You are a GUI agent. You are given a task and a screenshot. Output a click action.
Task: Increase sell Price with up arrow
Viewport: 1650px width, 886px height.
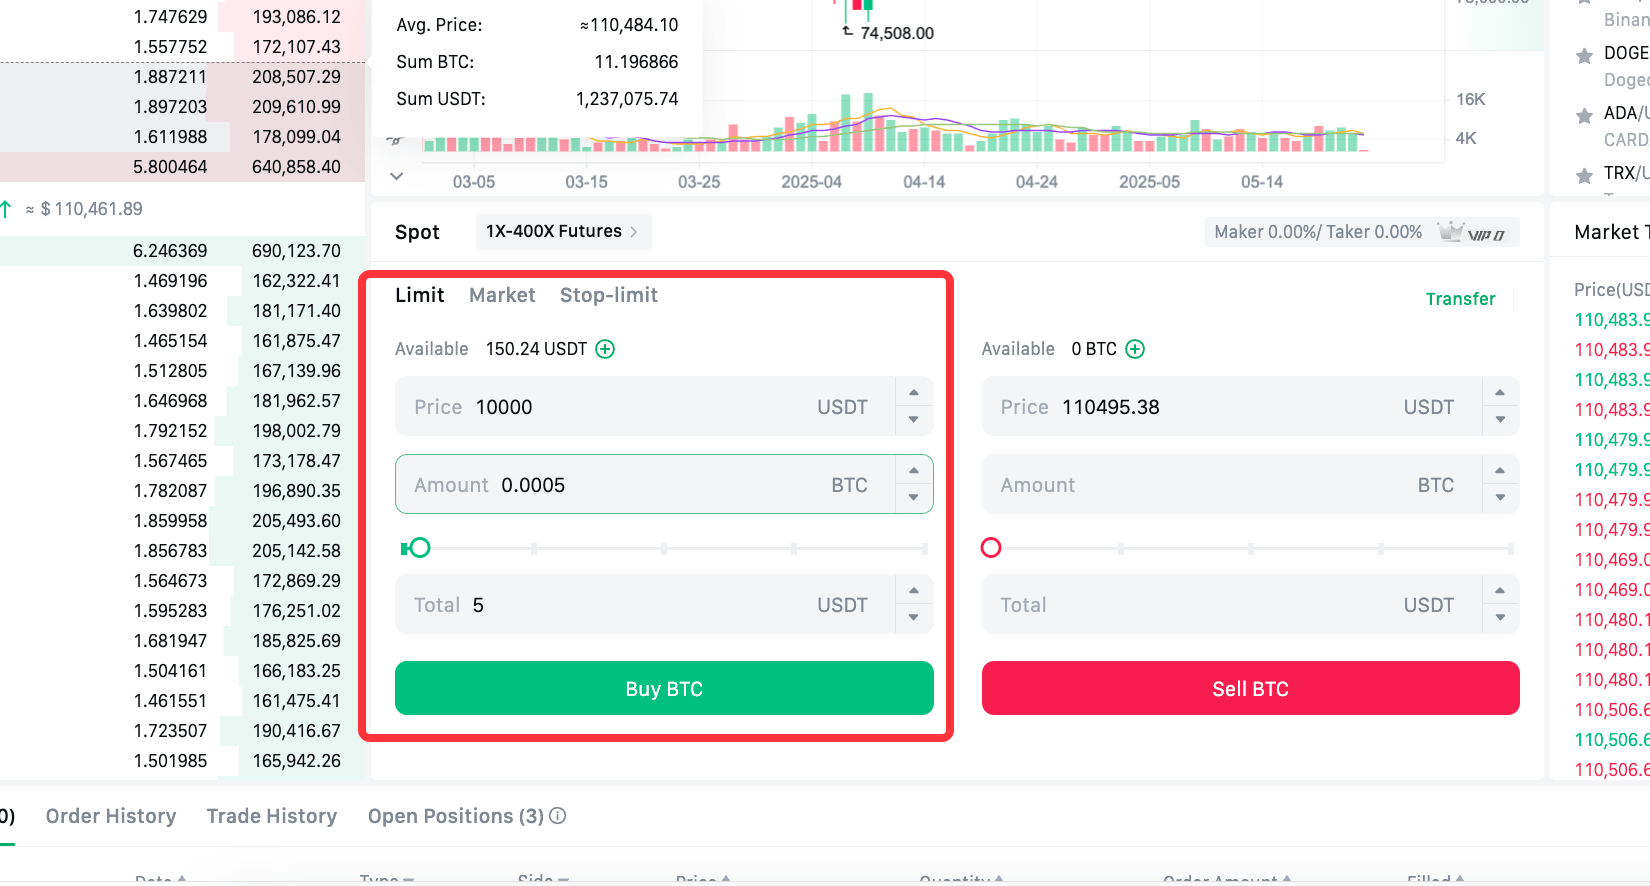coord(1500,393)
